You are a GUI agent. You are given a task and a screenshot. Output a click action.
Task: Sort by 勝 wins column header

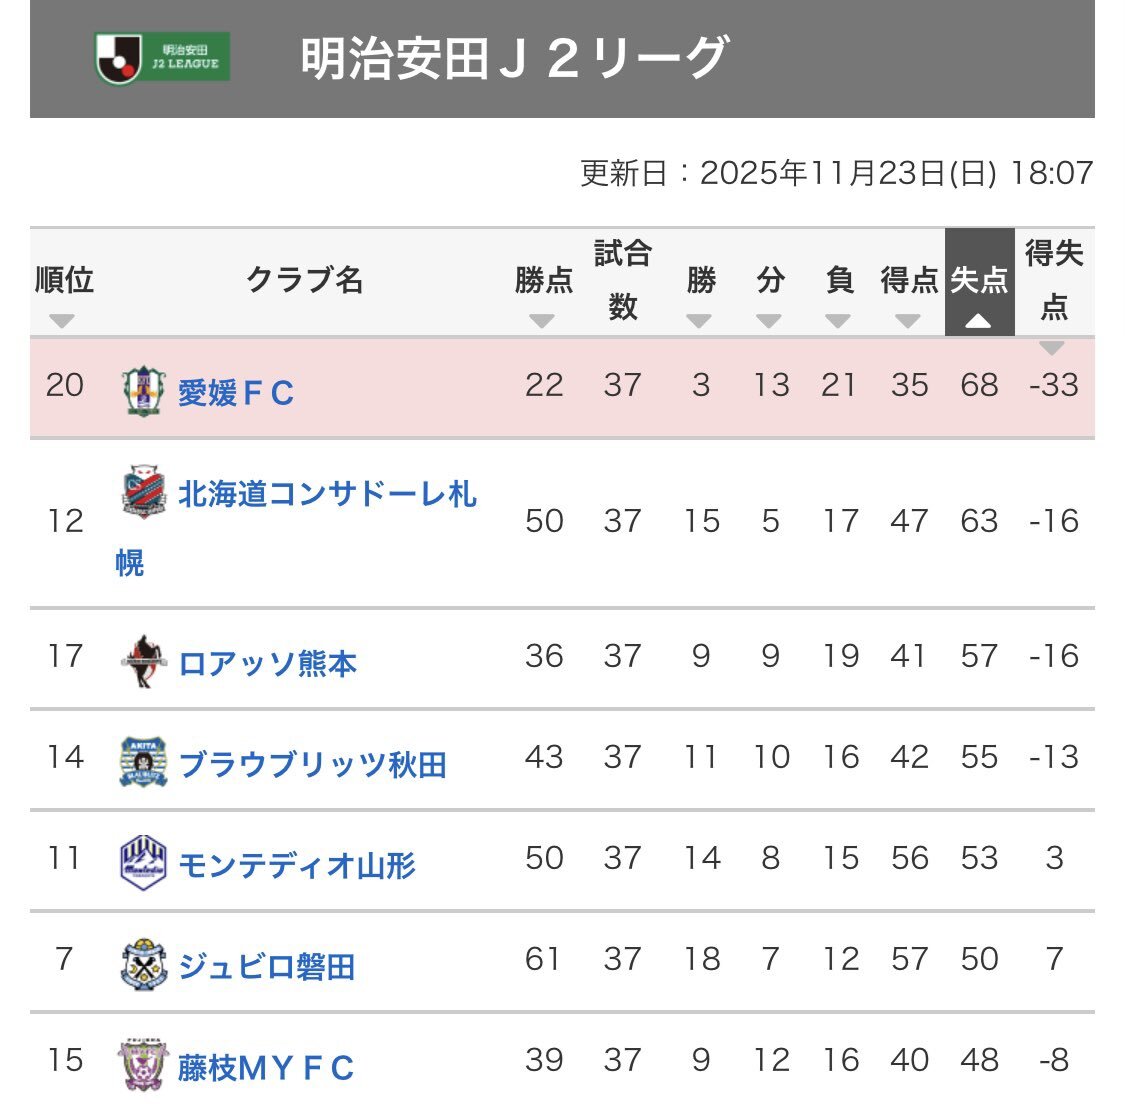pyautogui.click(x=700, y=284)
